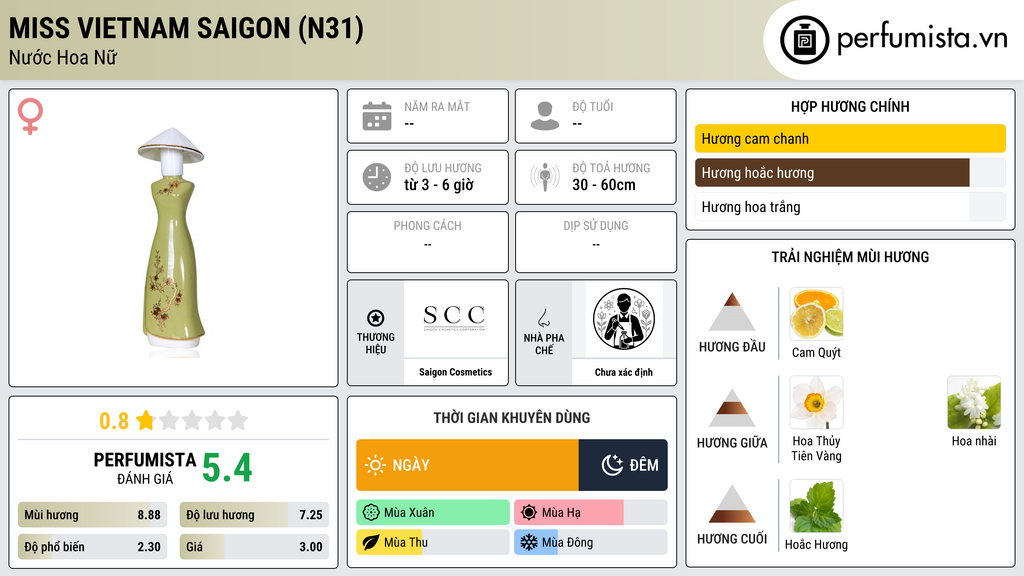Click the Hợp hương chính heading

850,106
